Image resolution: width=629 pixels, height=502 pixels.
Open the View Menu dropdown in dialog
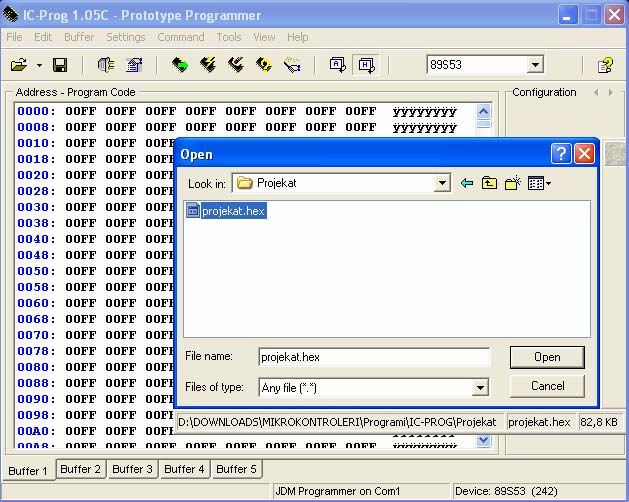click(539, 183)
